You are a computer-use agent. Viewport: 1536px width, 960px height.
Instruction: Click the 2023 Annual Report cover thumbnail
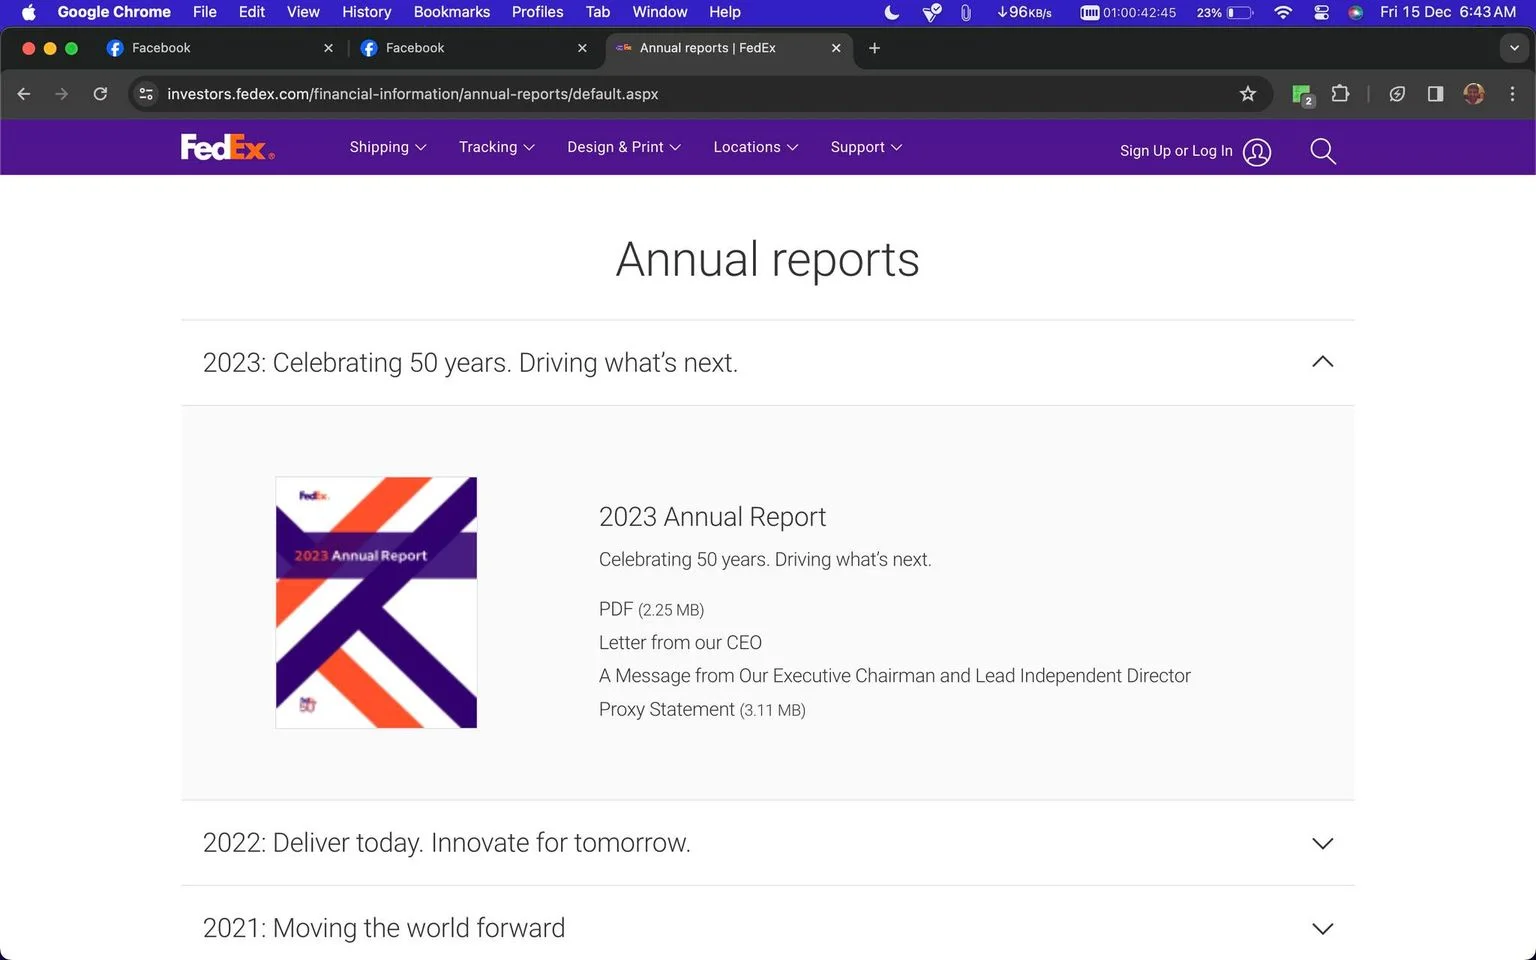376,602
